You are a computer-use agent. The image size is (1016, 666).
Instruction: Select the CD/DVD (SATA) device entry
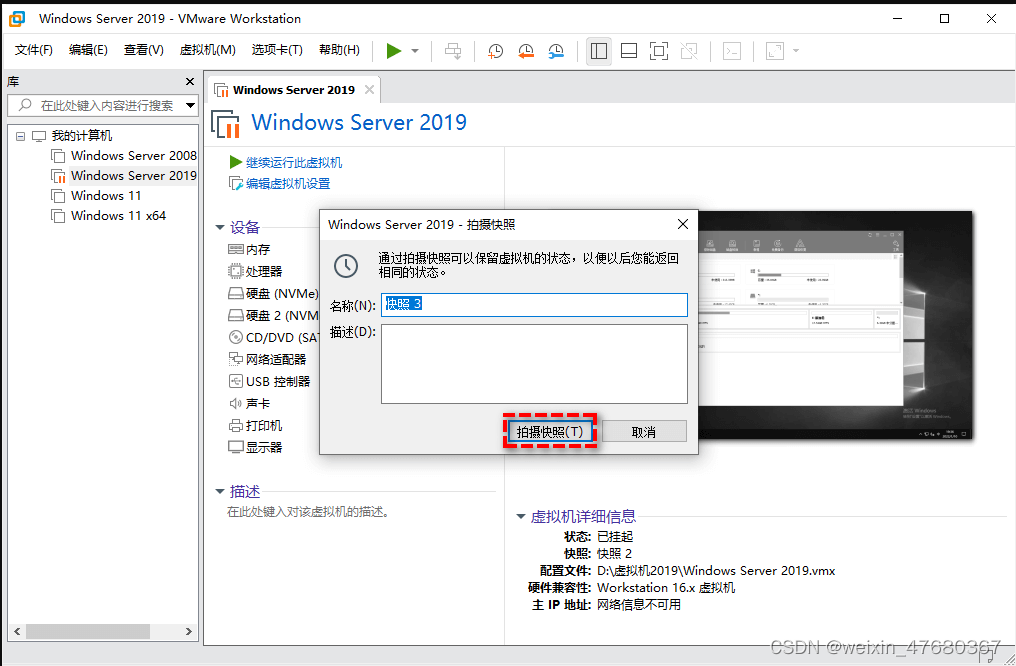click(273, 338)
